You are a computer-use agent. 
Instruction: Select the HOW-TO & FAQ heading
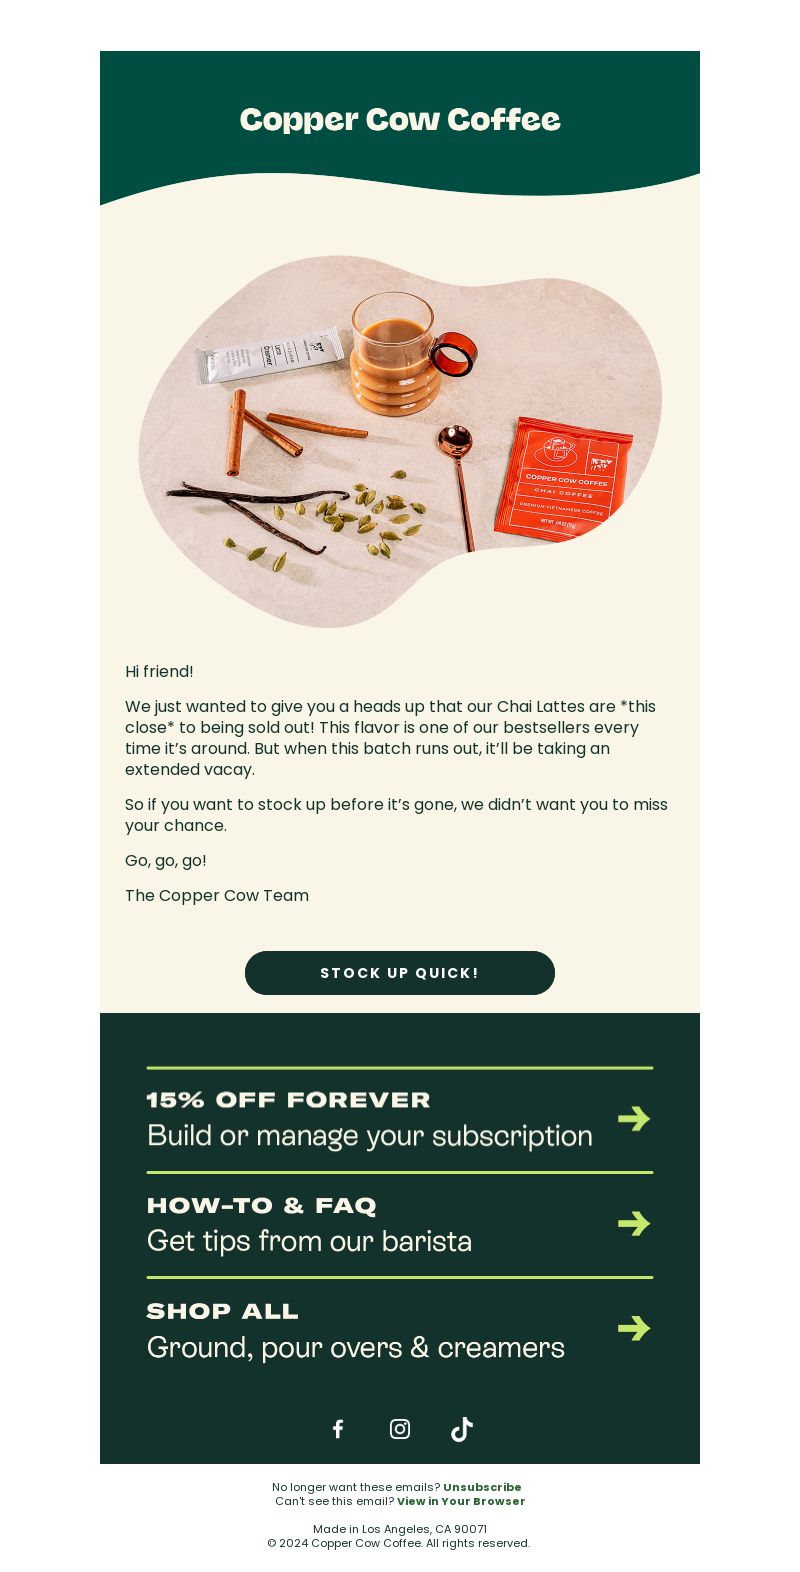point(262,1205)
